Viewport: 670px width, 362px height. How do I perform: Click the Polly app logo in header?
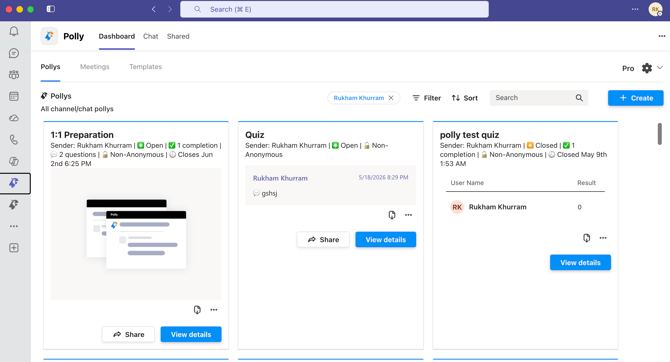point(49,36)
